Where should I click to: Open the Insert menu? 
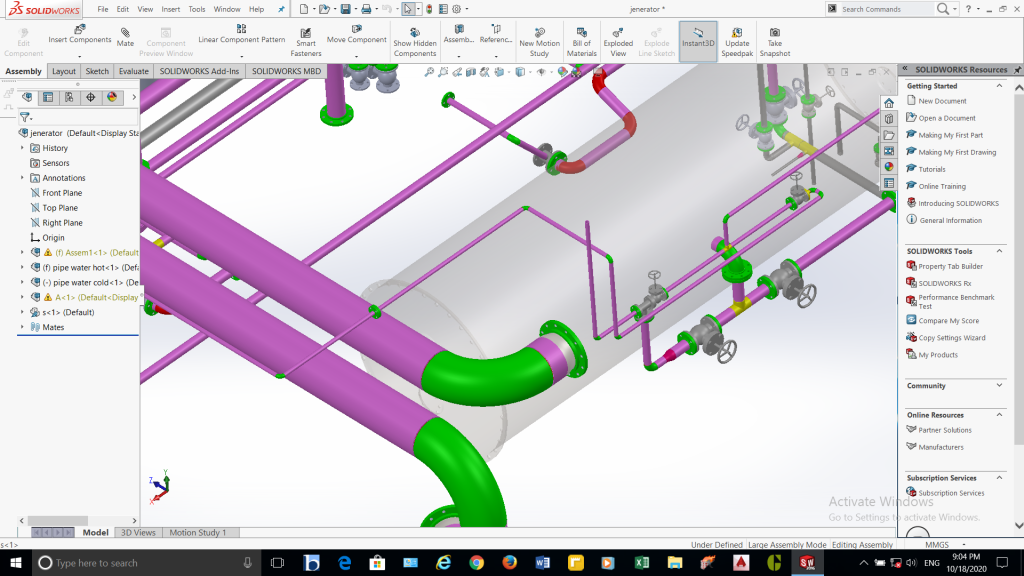pyautogui.click(x=171, y=9)
